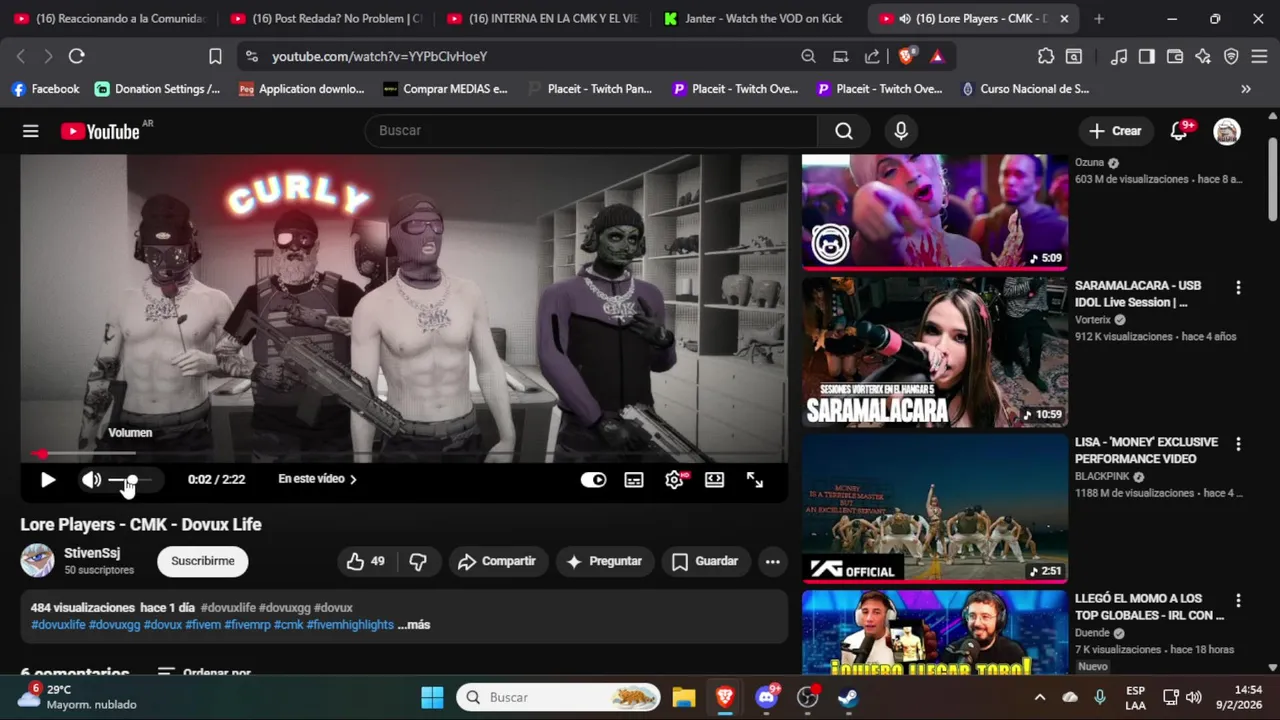Switch to 'Reaccionando a la Comunidad' tab
Image resolution: width=1280 pixels, height=720 pixels.
point(109,18)
